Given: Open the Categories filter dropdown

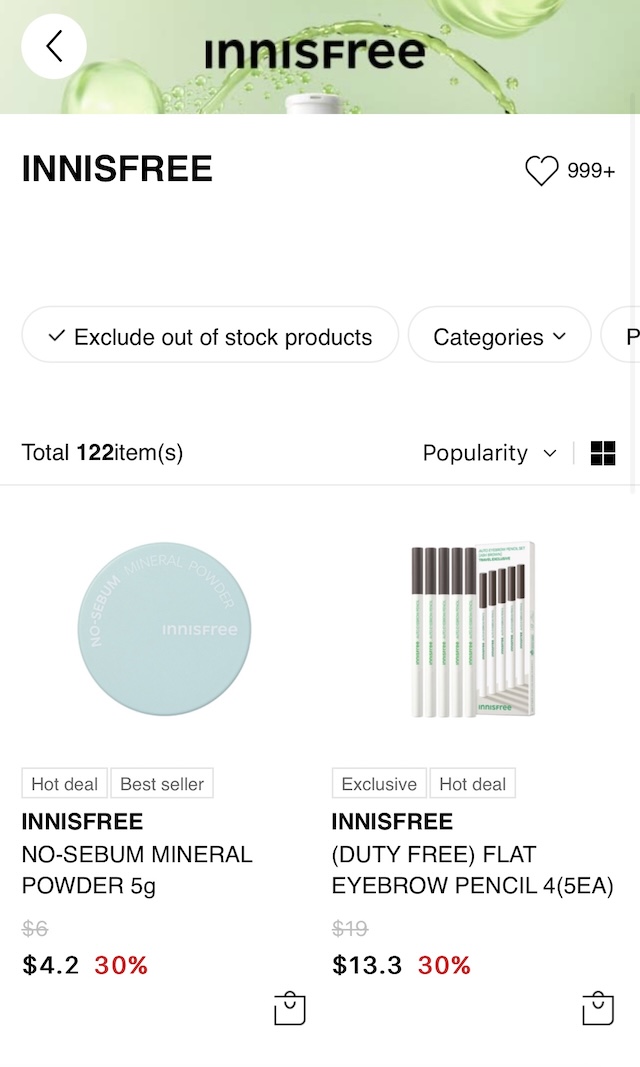Looking at the screenshot, I should (500, 335).
